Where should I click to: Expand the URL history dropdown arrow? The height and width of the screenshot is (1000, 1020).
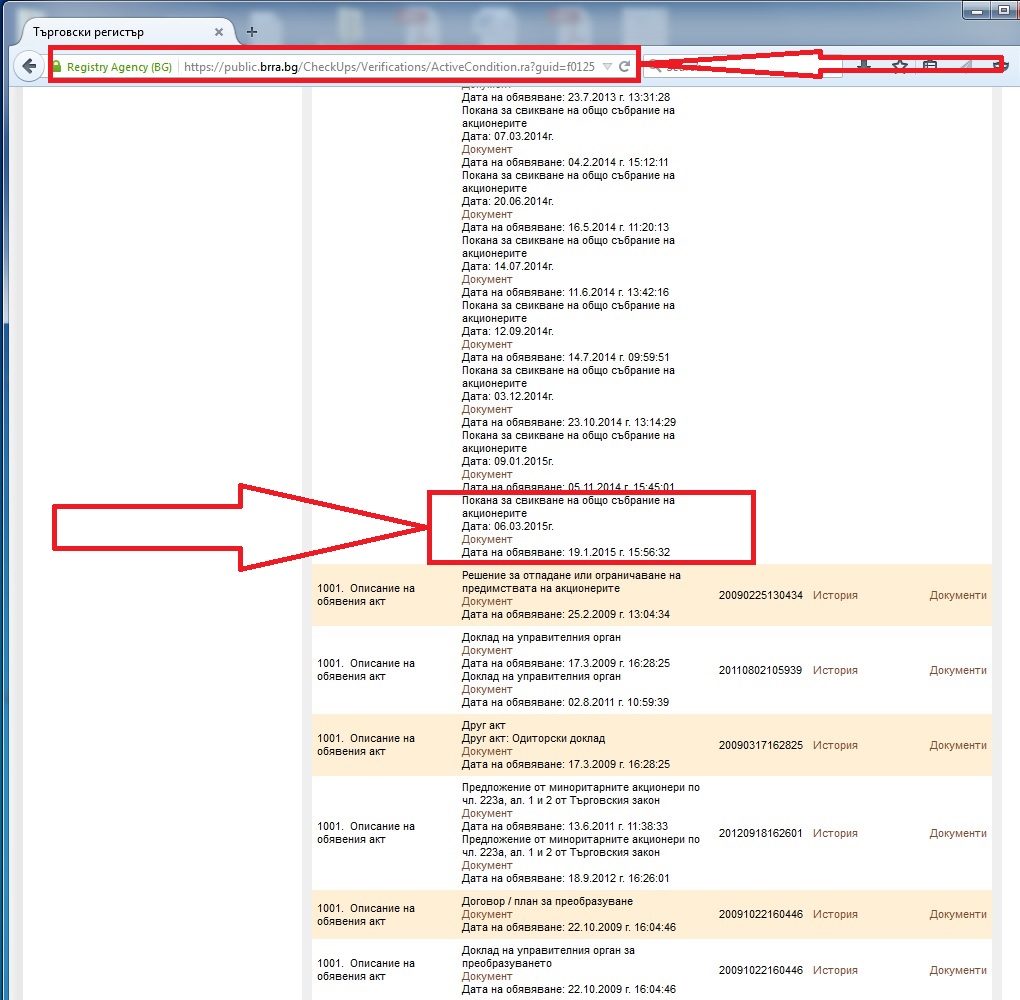coord(607,67)
